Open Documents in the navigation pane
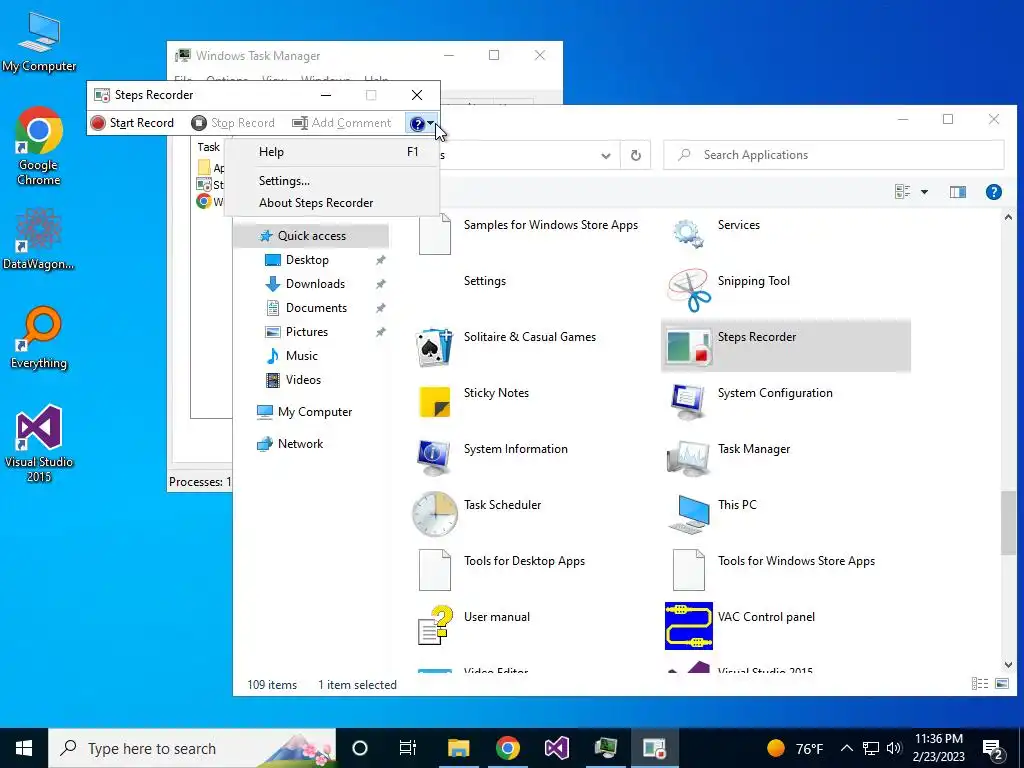The image size is (1024, 768). pos(316,308)
